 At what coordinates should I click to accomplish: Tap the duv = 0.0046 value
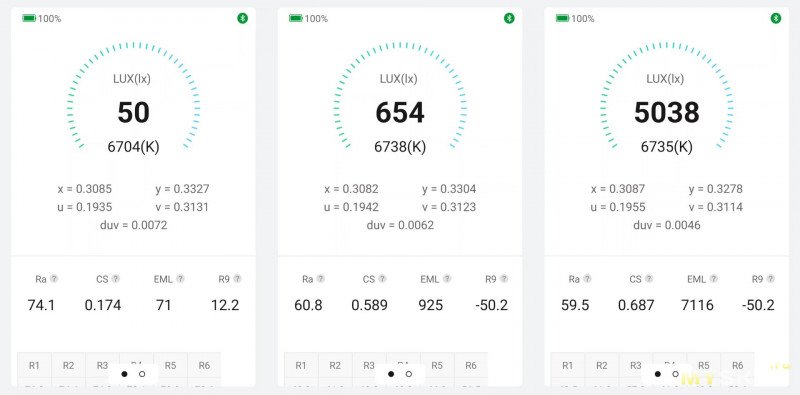point(667,225)
